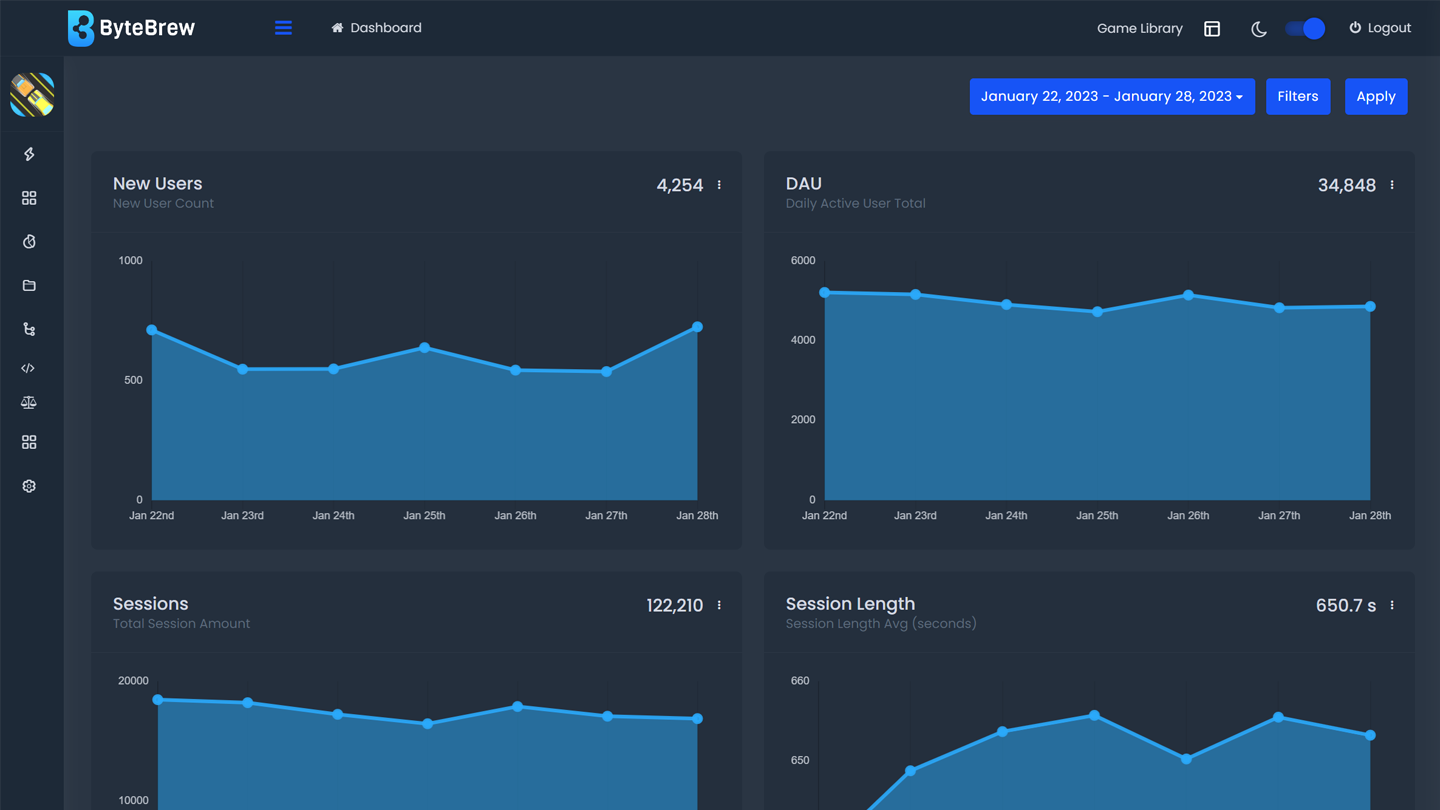This screenshot has width=1440, height=810.
Task: Open the Dashboard breadcrumb link
Action: [377, 28]
